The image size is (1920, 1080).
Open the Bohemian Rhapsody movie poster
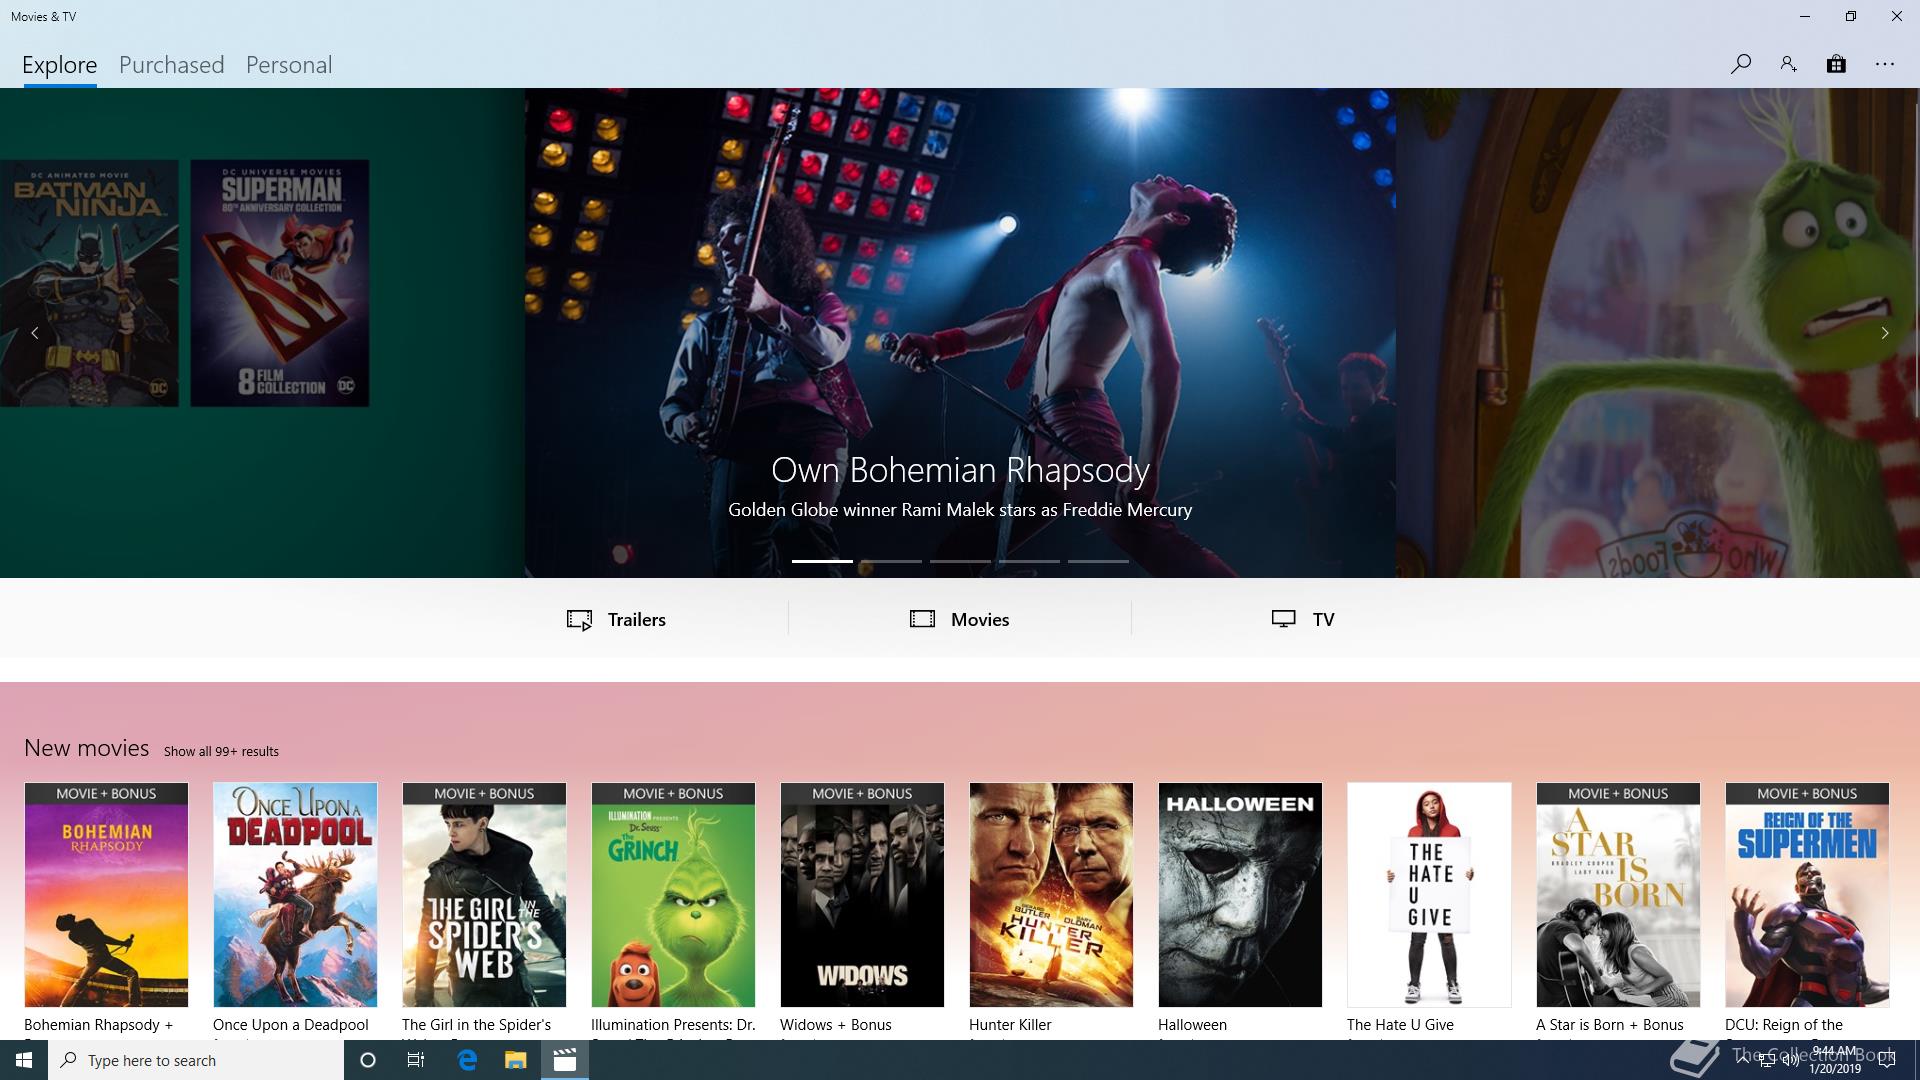click(x=106, y=895)
